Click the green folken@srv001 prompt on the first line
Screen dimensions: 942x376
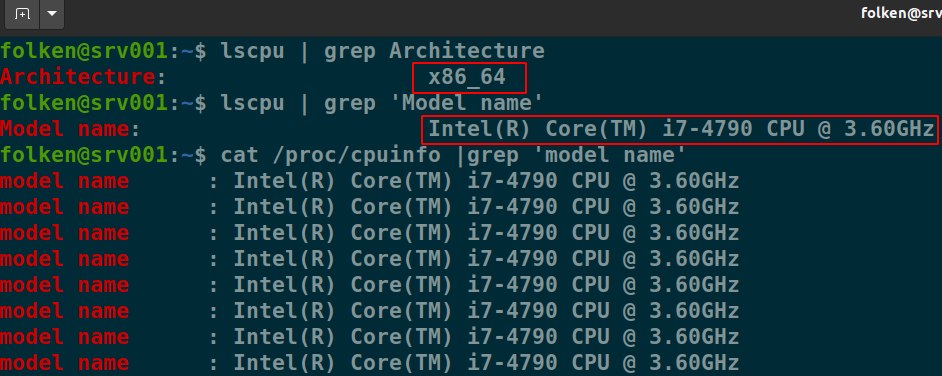(x=84, y=51)
